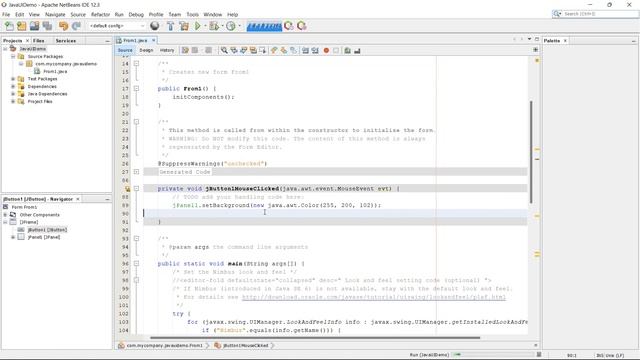Switch to the History view
Screen dimensions: 640x360
(167, 50)
